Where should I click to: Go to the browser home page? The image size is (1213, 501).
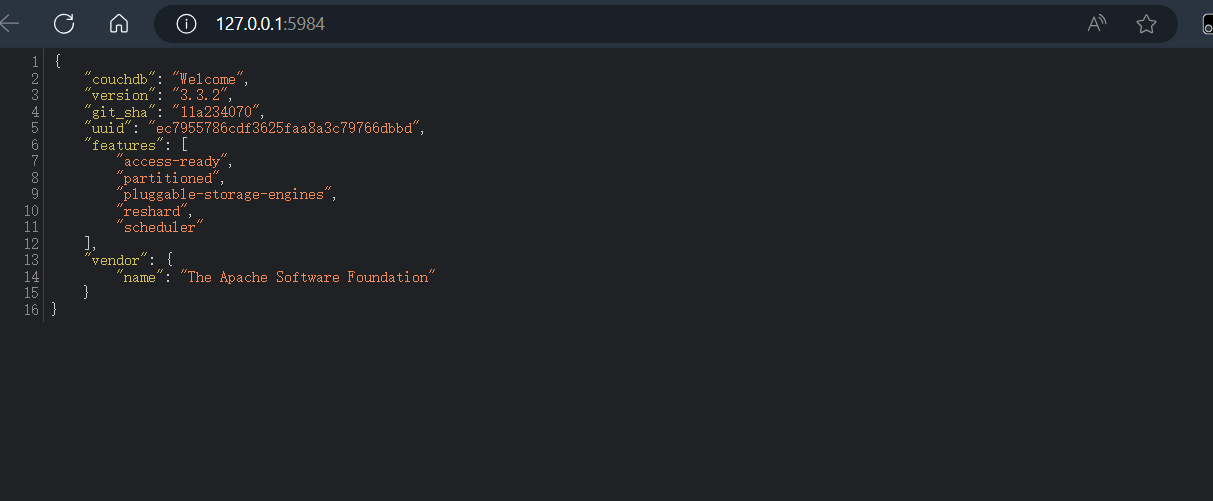point(119,24)
